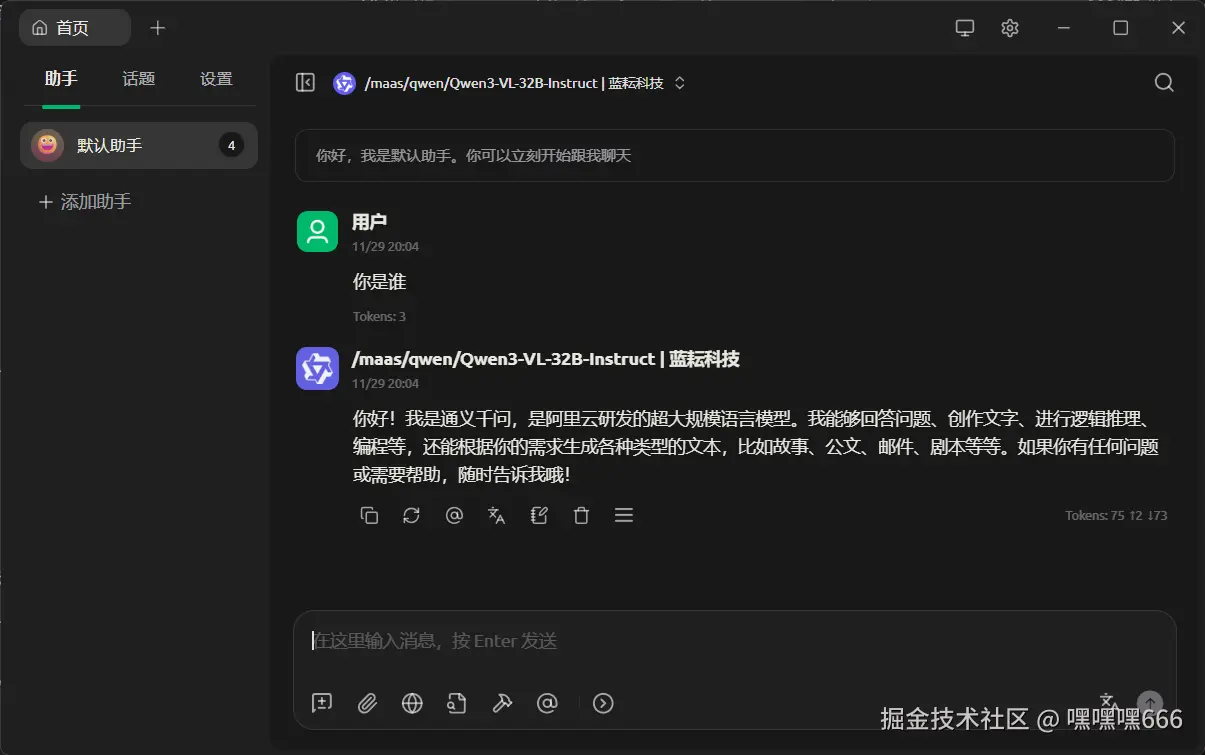Attach a file to the message
The width and height of the screenshot is (1205, 755).
coord(366,703)
